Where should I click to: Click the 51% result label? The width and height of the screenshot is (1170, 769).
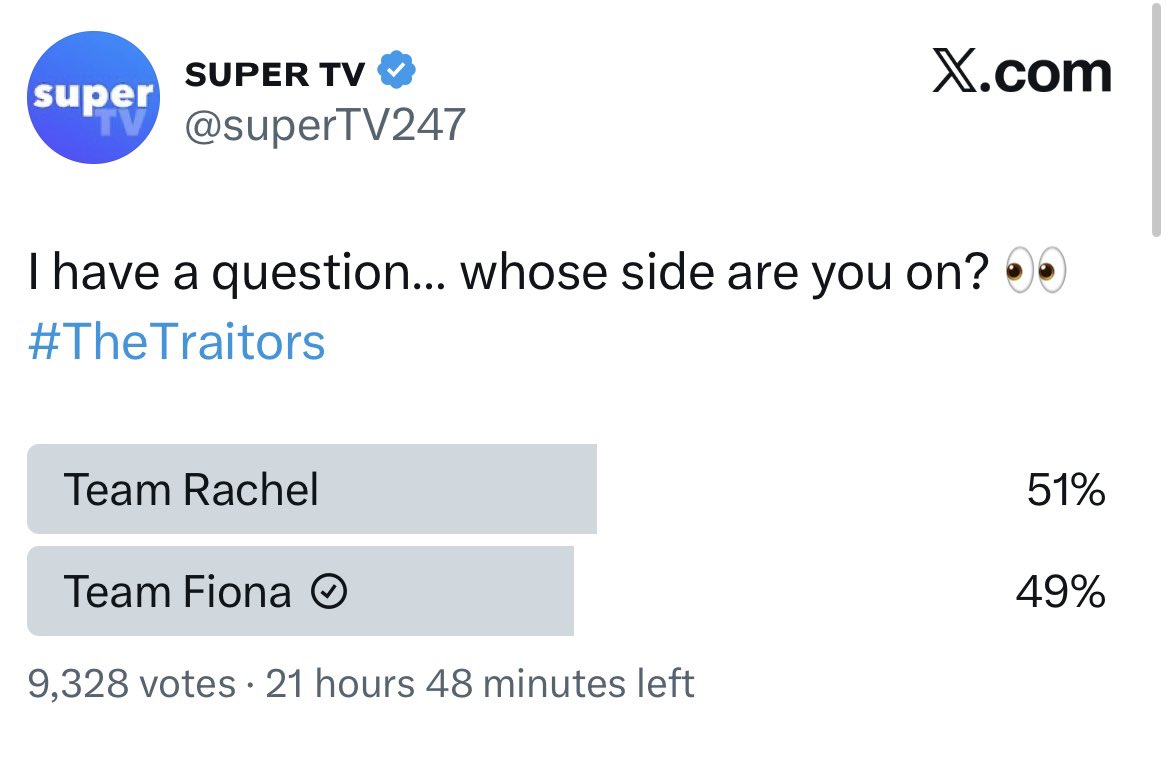point(1065,490)
